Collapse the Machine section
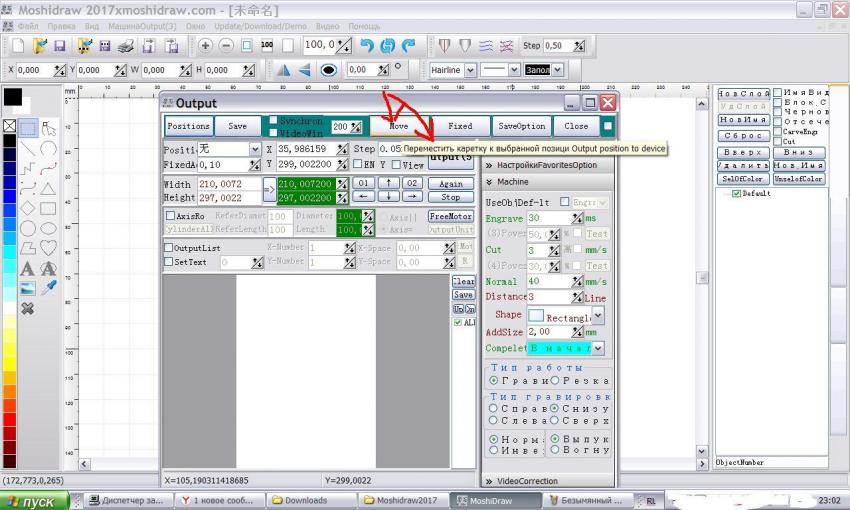Screen dimensions: 850x510 [488, 182]
